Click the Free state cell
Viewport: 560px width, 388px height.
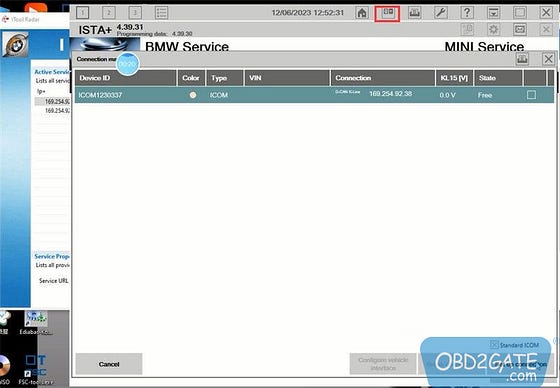tap(485, 95)
